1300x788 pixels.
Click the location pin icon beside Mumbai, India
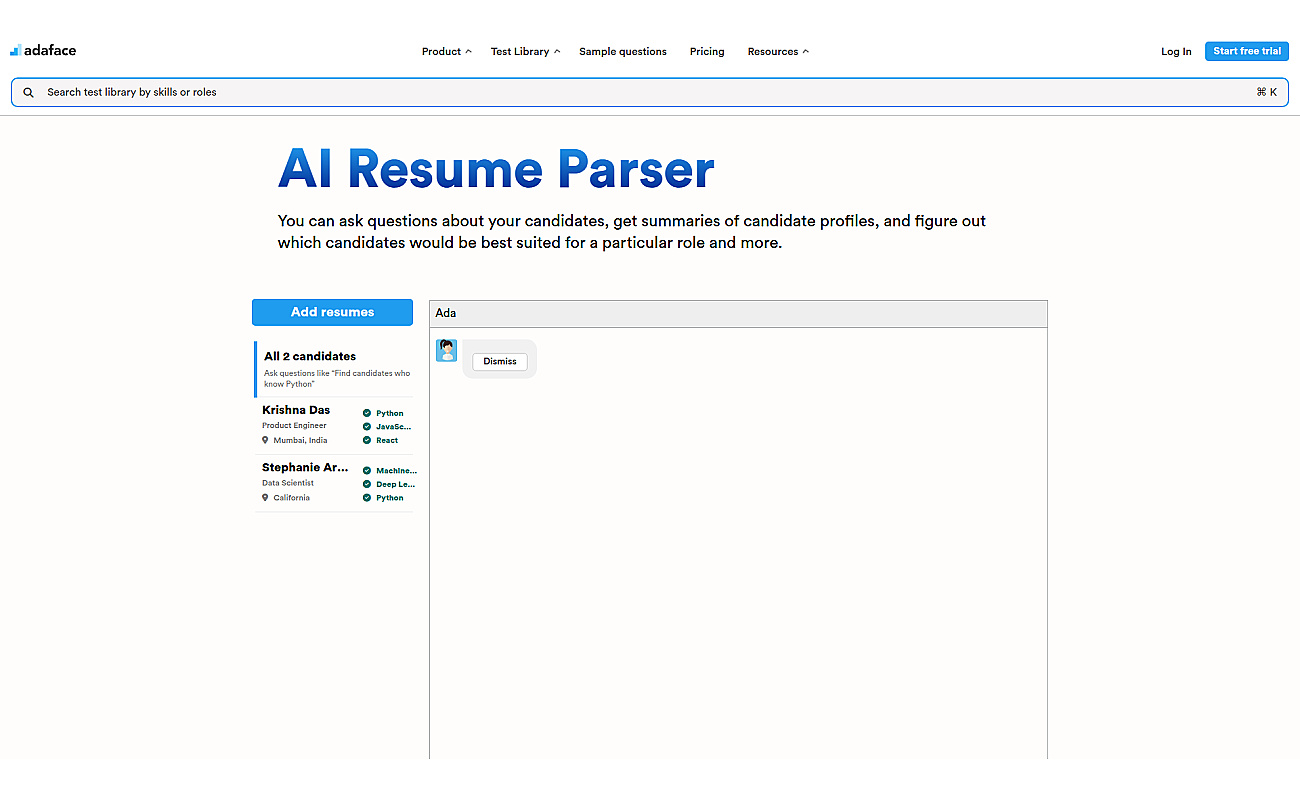[265, 440]
